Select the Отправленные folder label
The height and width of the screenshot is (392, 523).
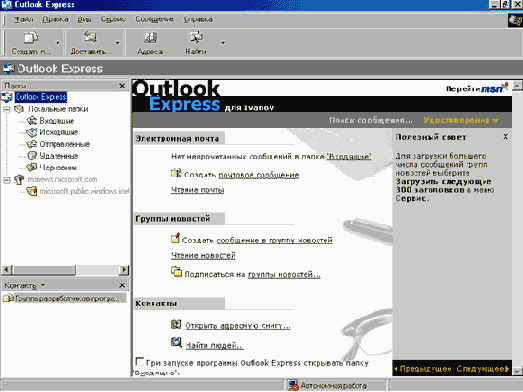(65, 144)
